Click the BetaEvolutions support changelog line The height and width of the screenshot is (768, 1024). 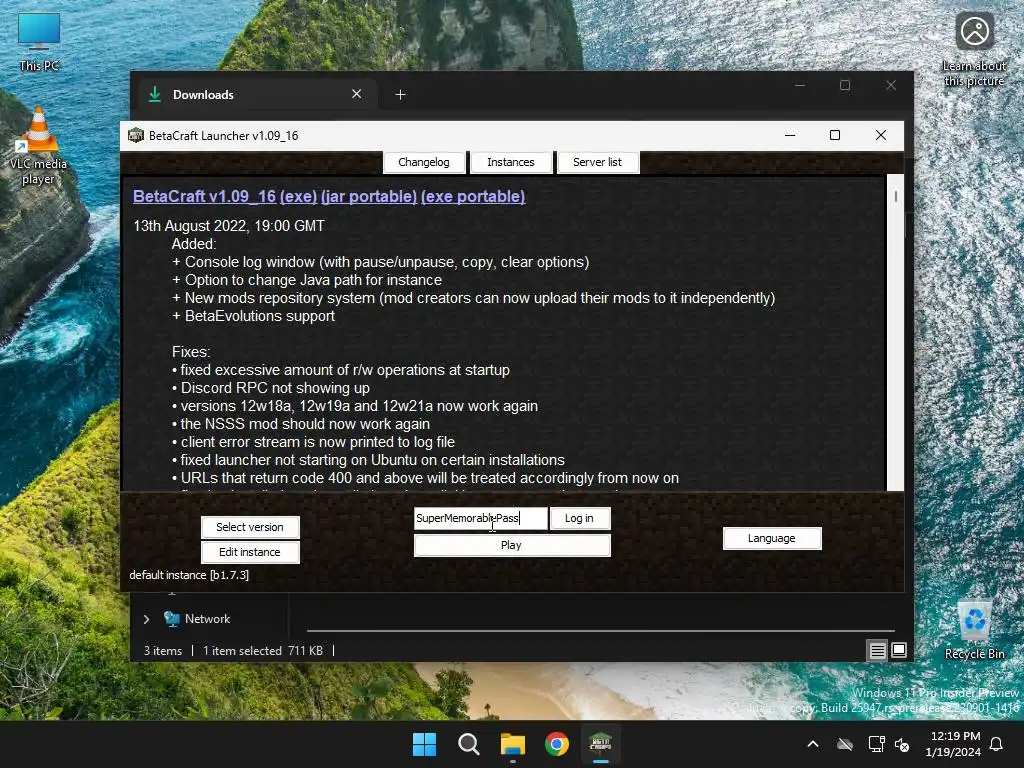coord(253,316)
